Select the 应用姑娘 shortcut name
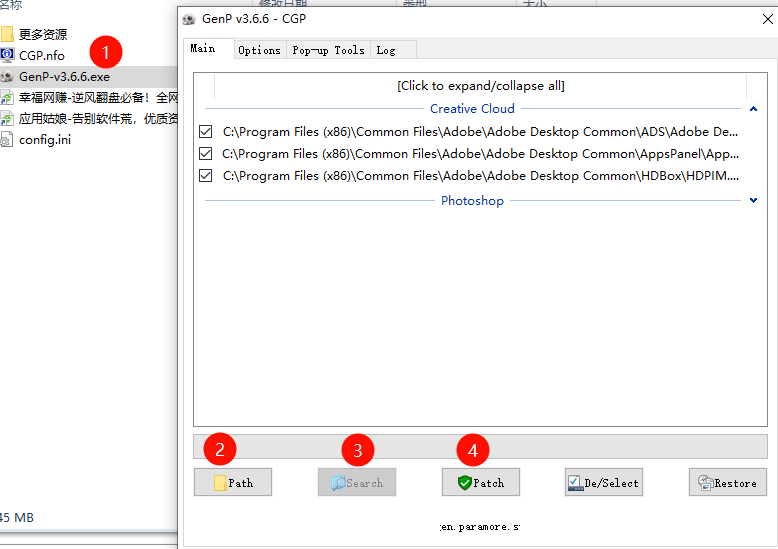 tap(98, 119)
